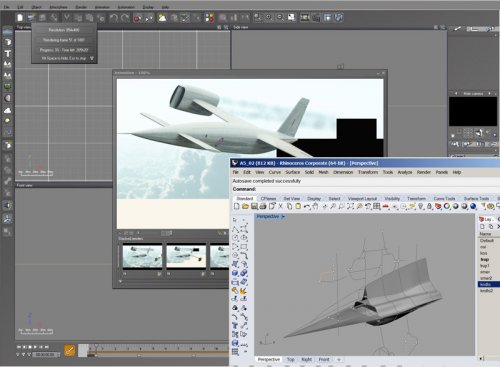Click the orange auto-keyframe icon by timeline
500x367 pixels.
70,350
